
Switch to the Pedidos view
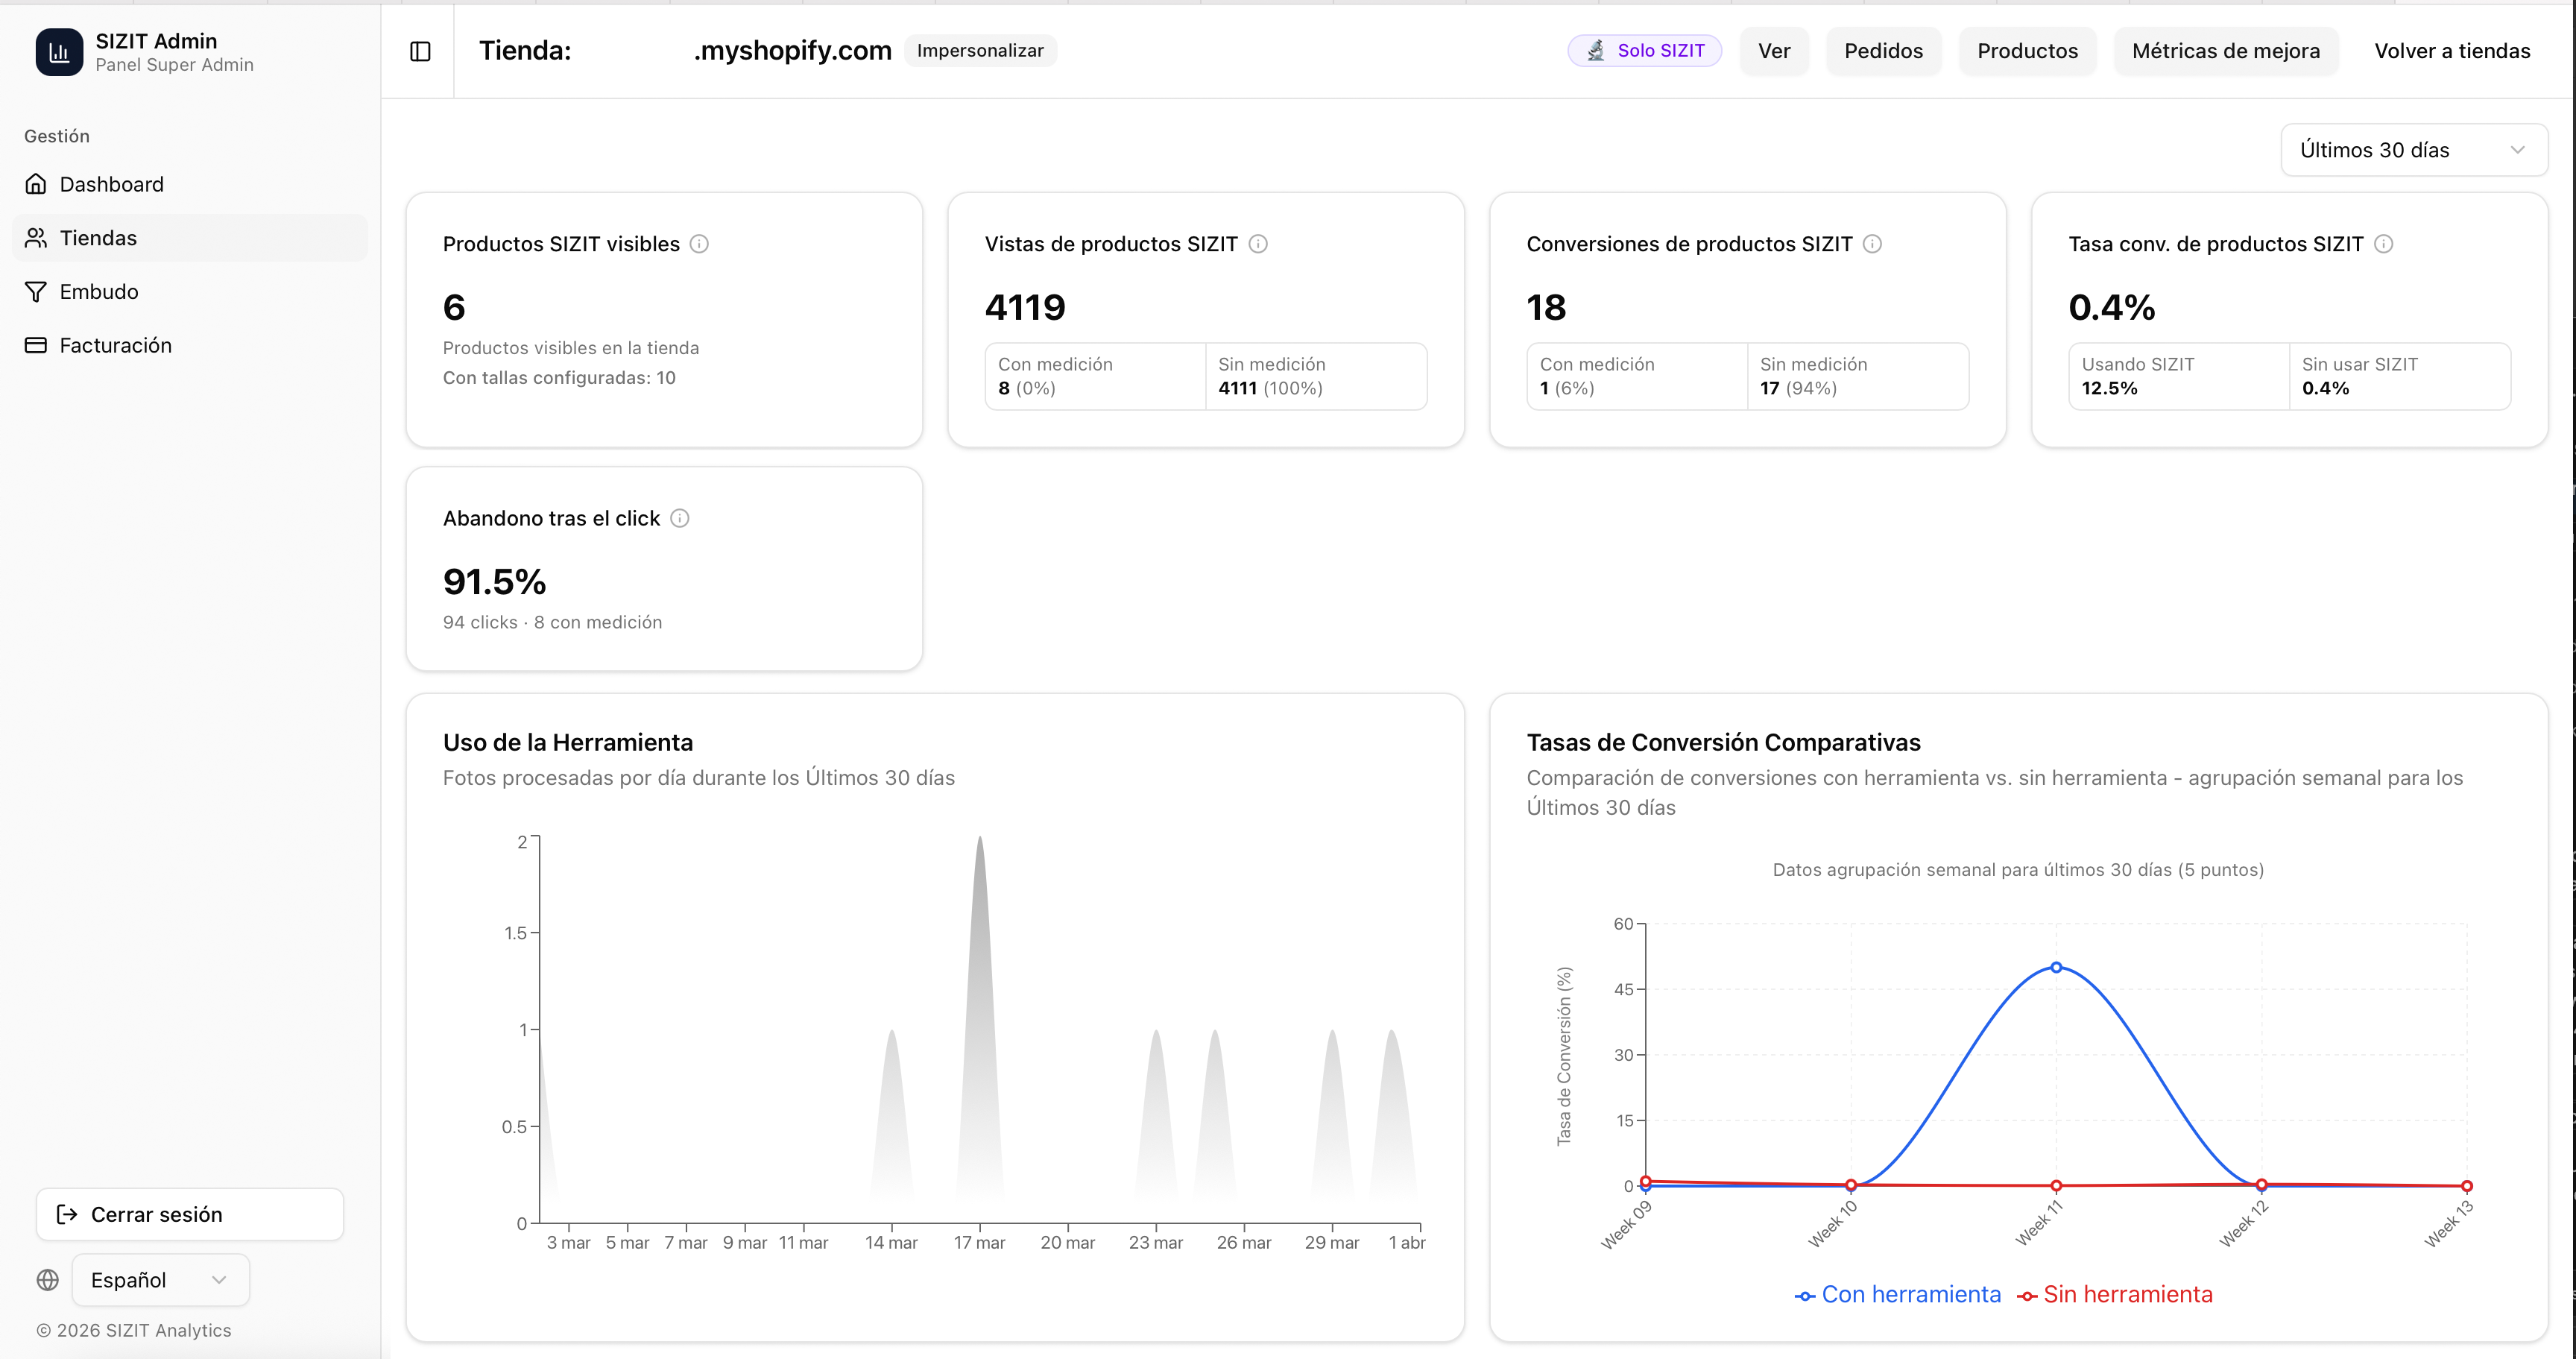point(1883,50)
